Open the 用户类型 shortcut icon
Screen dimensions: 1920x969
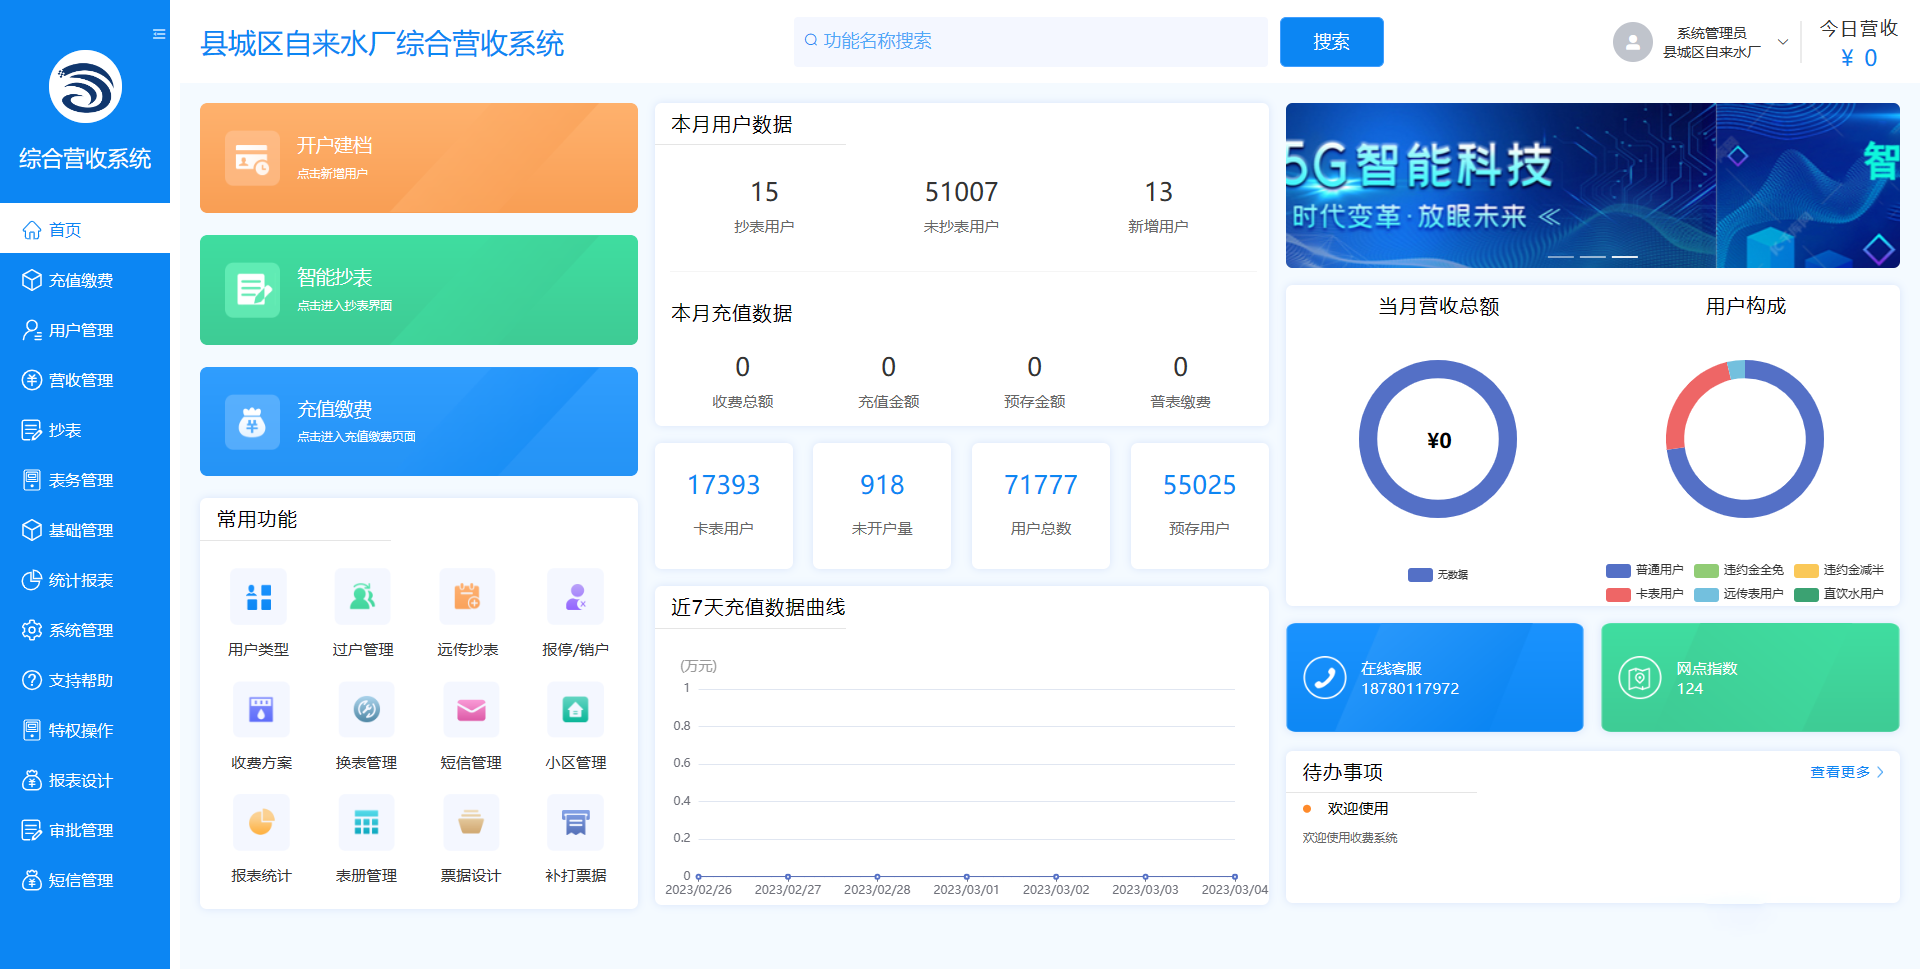click(258, 597)
